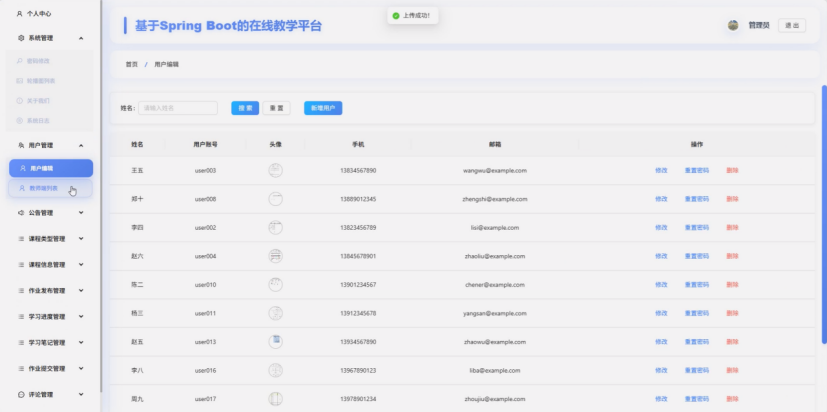
Task: Open 陈二's avatar thumbnail
Action: tap(275, 284)
